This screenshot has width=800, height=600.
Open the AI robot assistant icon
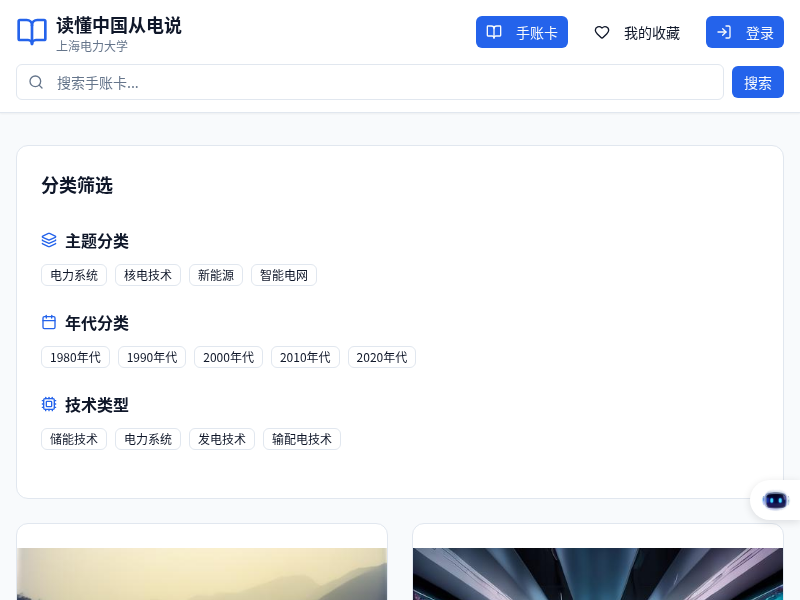tap(776, 500)
